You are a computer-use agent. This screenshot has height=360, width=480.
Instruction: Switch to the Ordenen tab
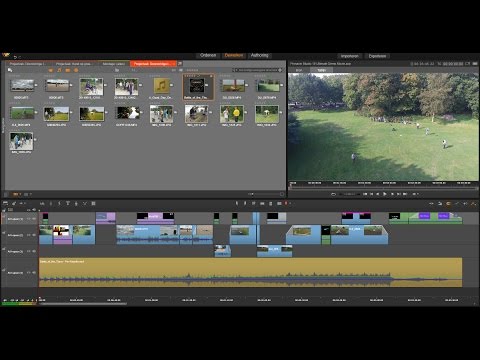pyautogui.click(x=208, y=55)
